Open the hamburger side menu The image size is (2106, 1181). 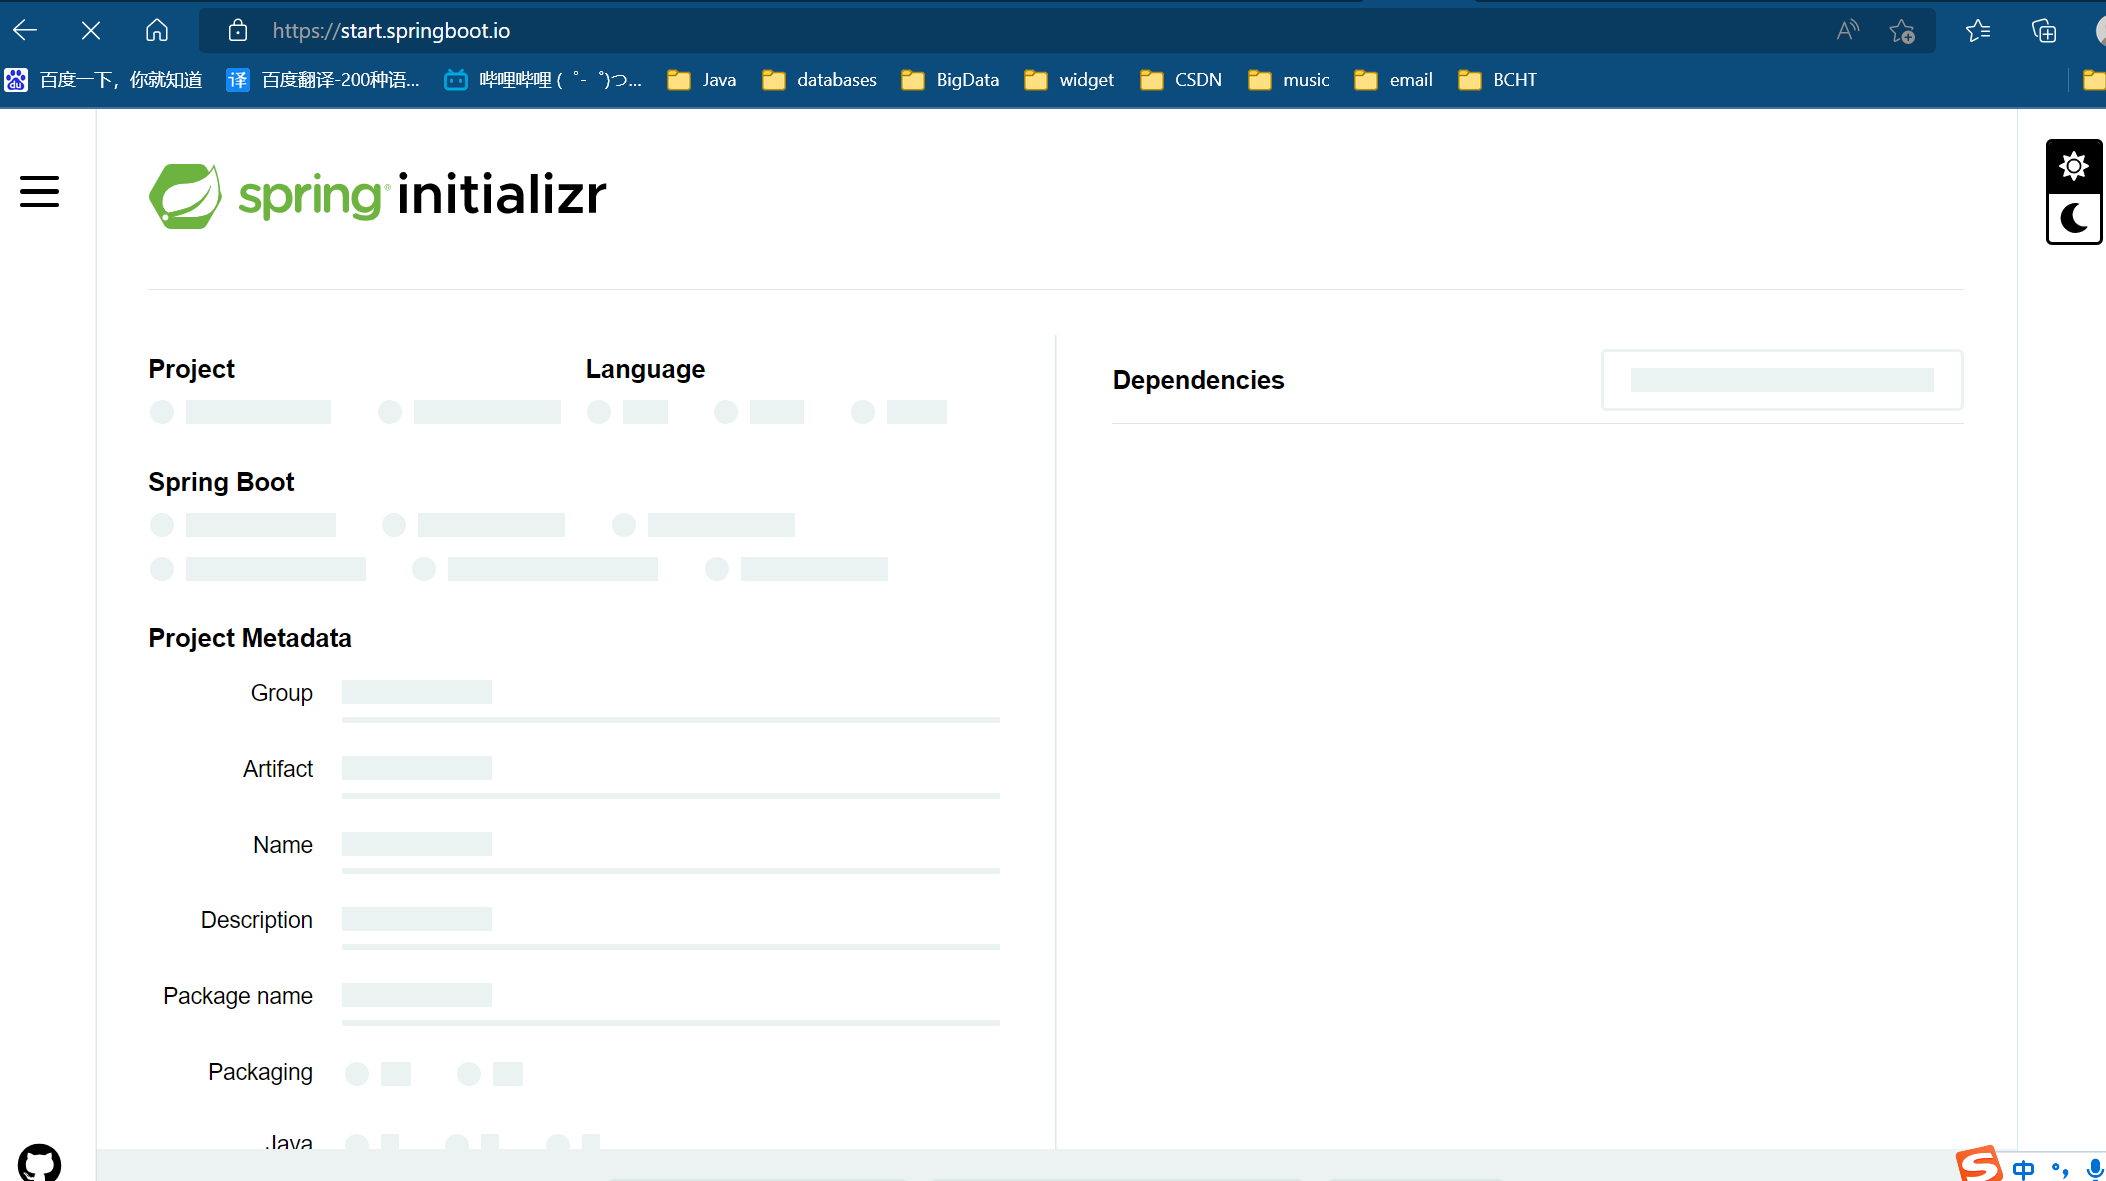tap(39, 191)
